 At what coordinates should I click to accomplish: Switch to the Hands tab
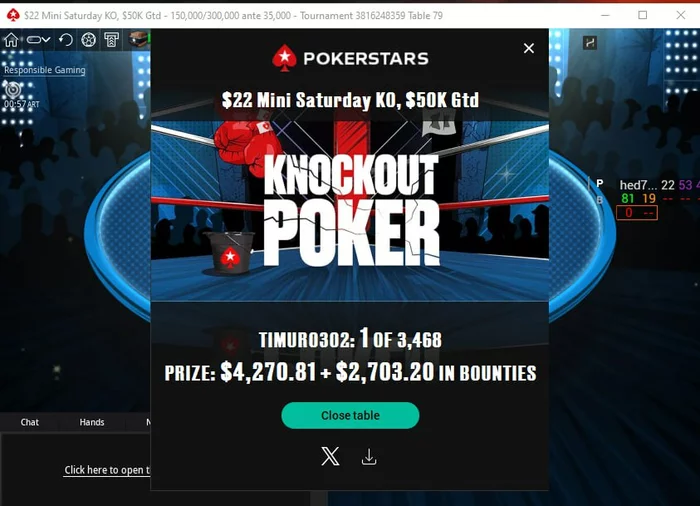pyautogui.click(x=92, y=422)
